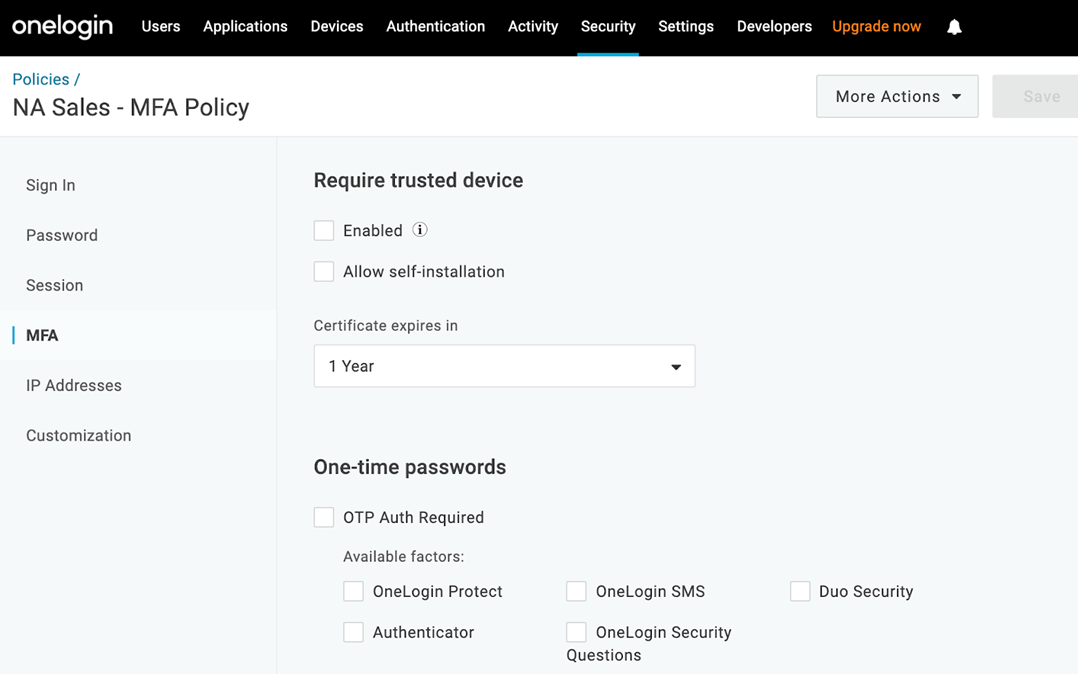Click the NA Sales - MFA Policy title
The height and width of the screenshot is (674, 1078).
click(131, 108)
